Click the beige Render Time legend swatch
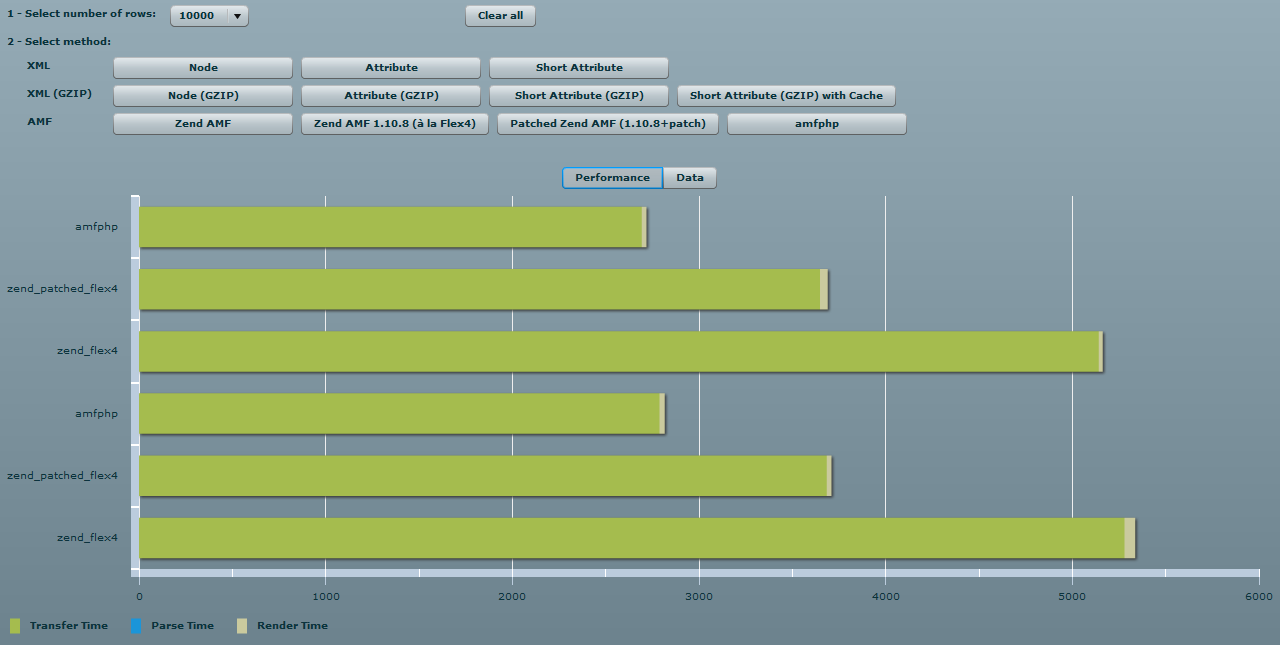Viewport: 1280px width, 645px height. click(x=242, y=626)
